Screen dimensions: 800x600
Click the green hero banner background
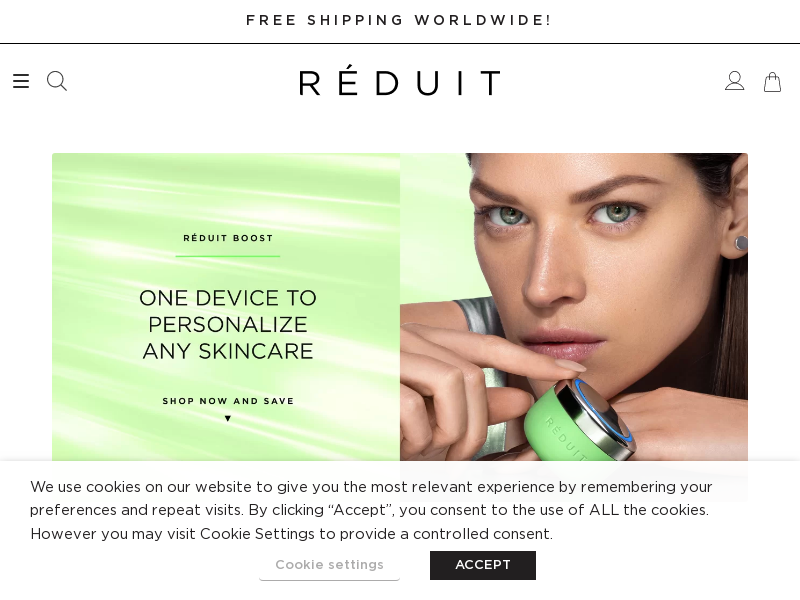click(226, 307)
